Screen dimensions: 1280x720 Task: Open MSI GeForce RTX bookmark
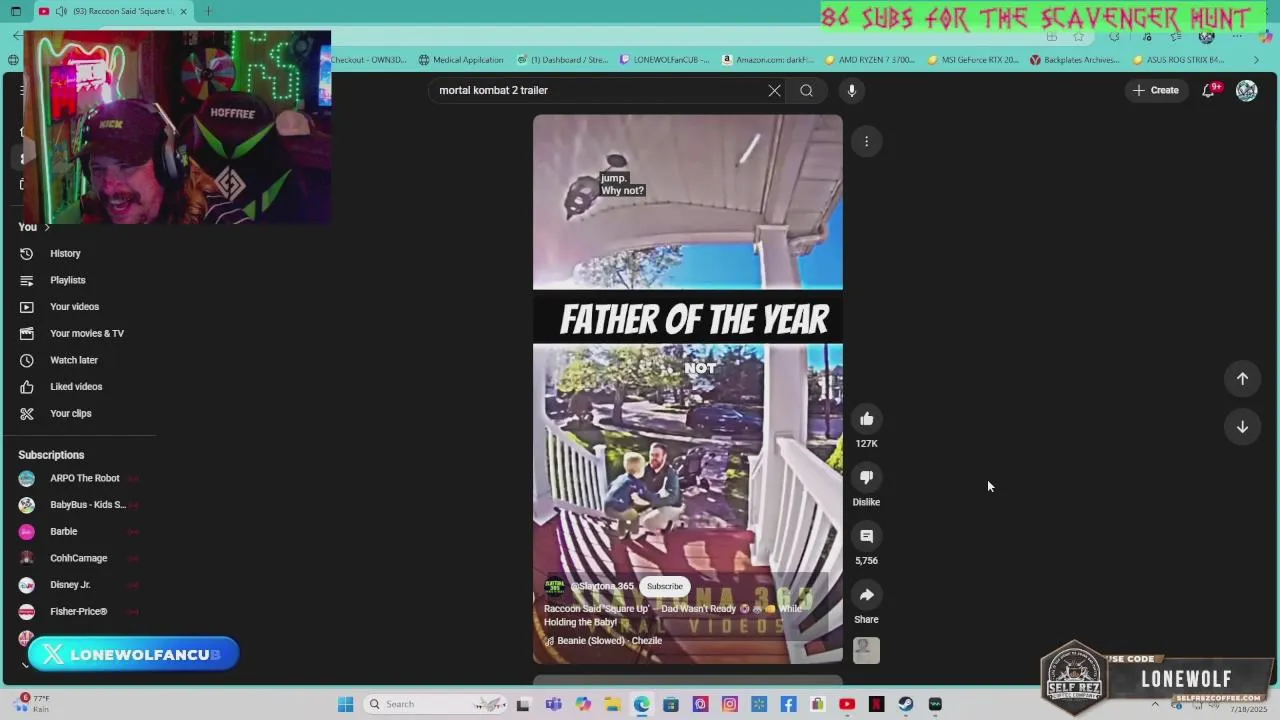(x=973, y=60)
